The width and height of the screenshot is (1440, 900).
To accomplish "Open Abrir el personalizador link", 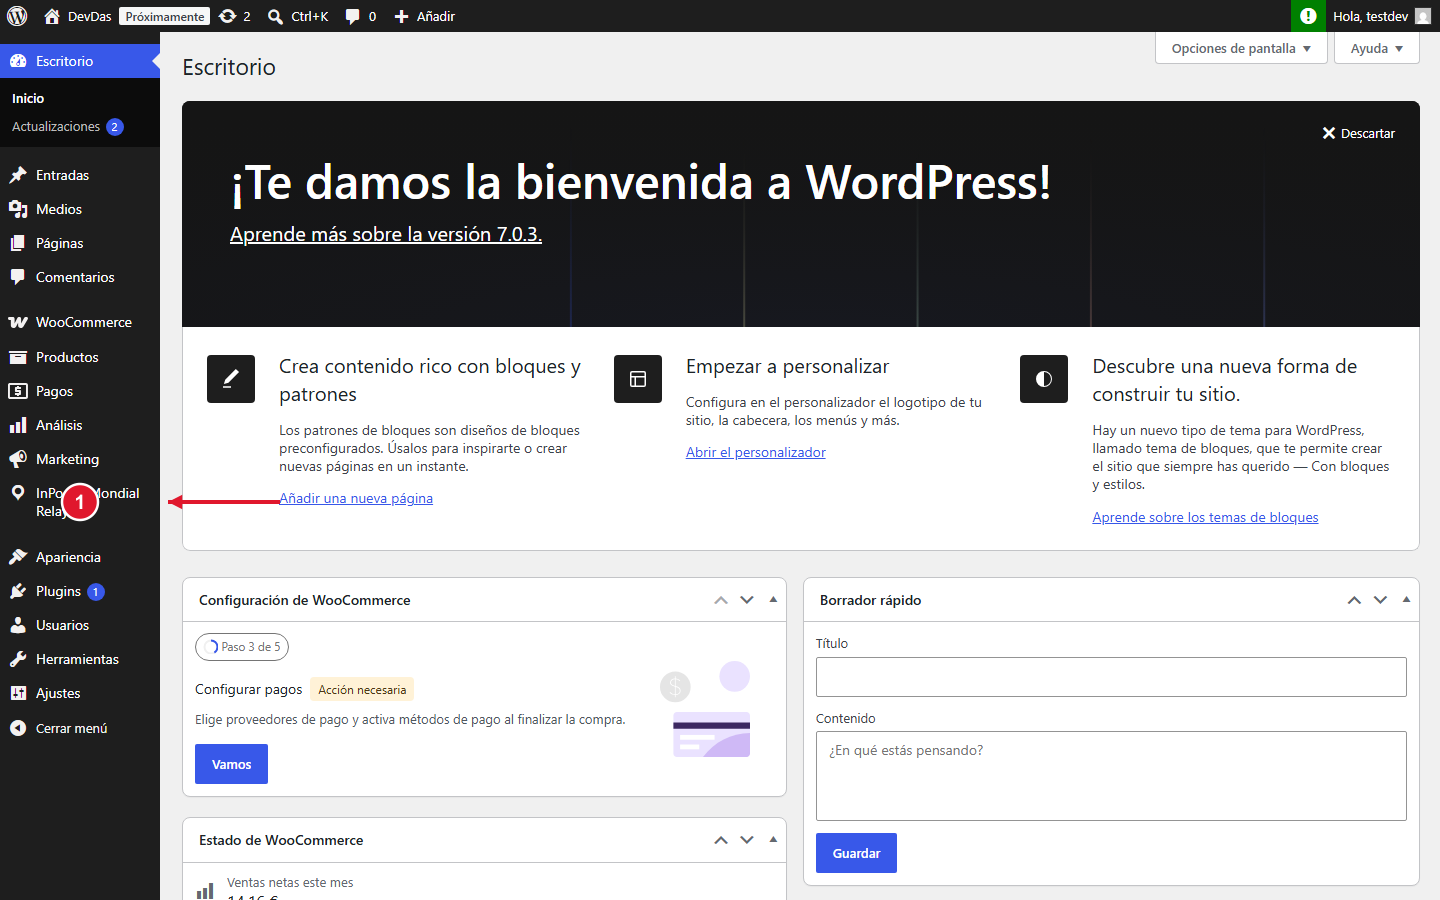I will click(x=756, y=452).
